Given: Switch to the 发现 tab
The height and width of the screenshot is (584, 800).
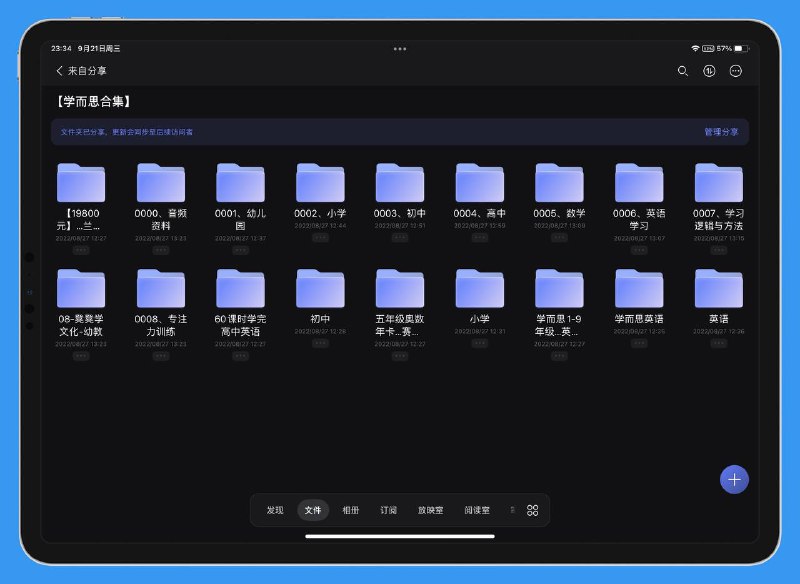Looking at the screenshot, I should [275, 510].
